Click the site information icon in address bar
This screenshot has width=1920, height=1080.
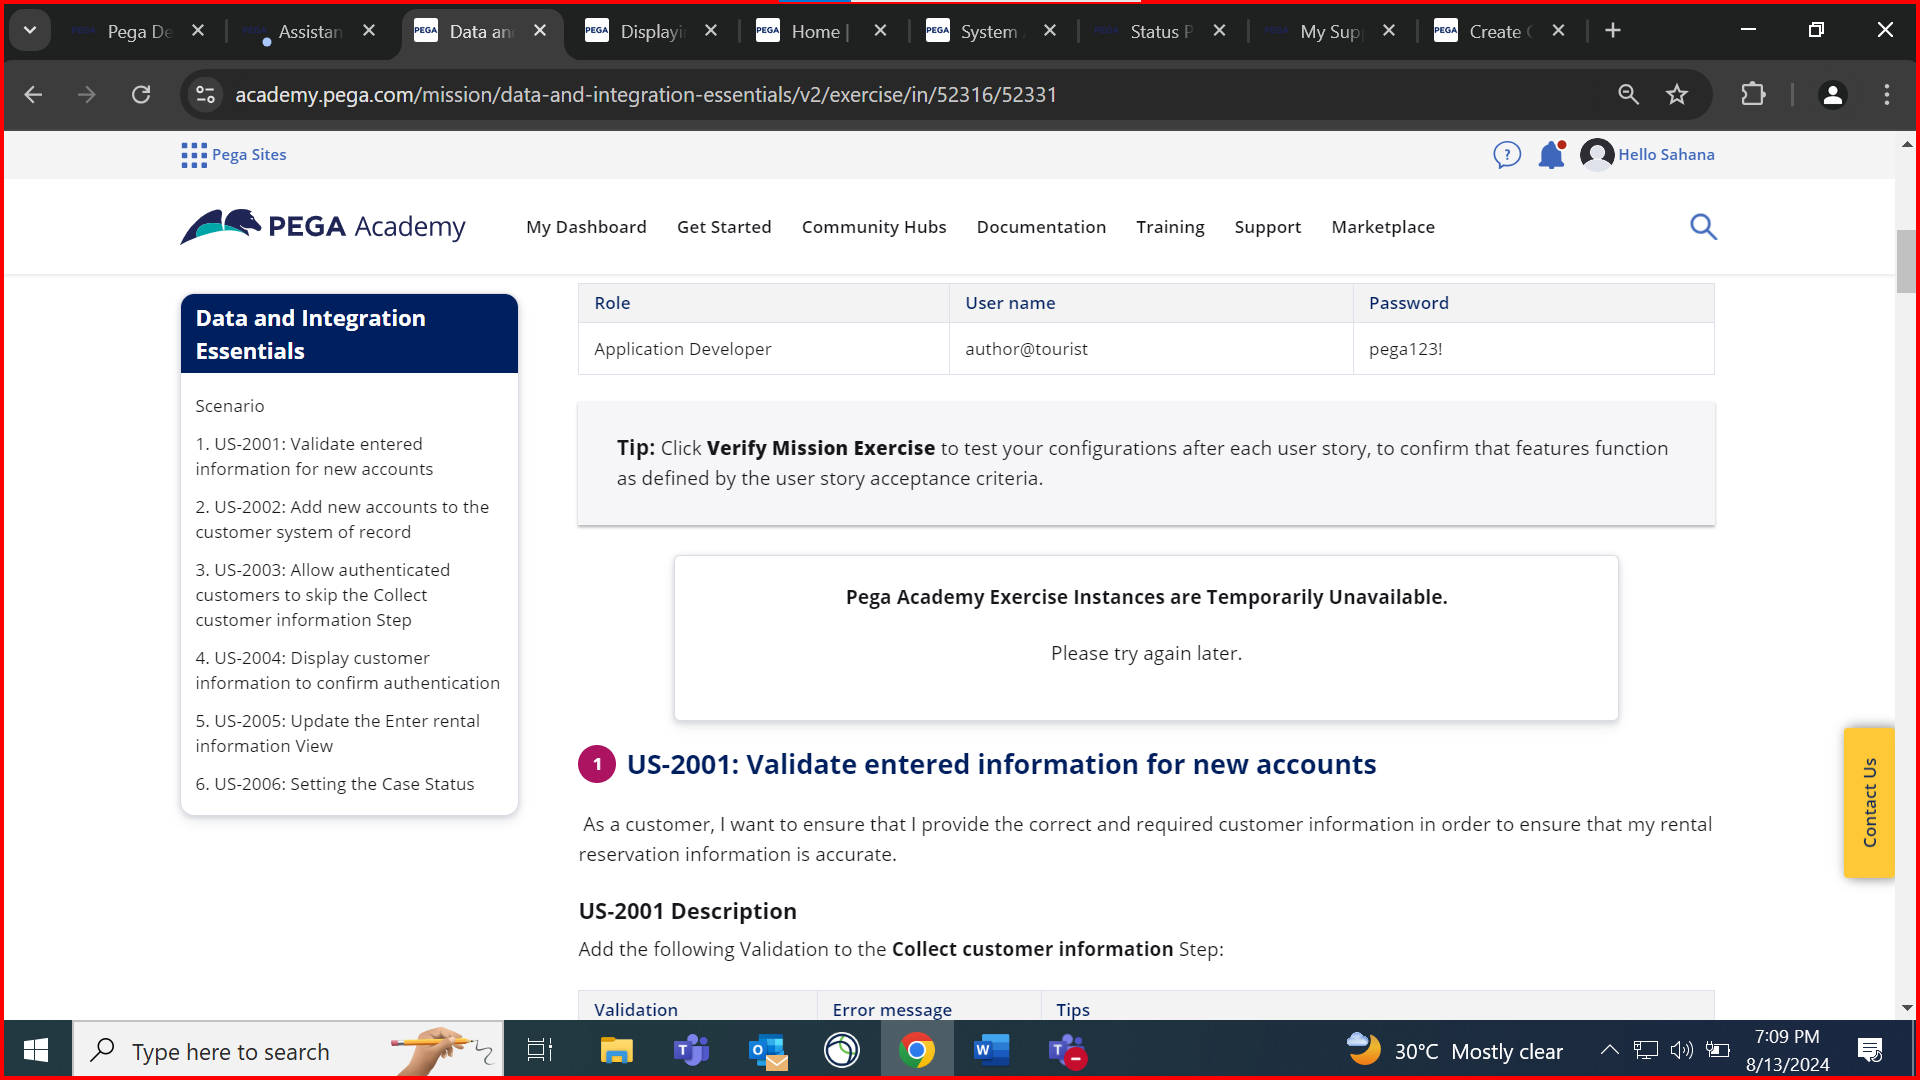[x=205, y=95]
